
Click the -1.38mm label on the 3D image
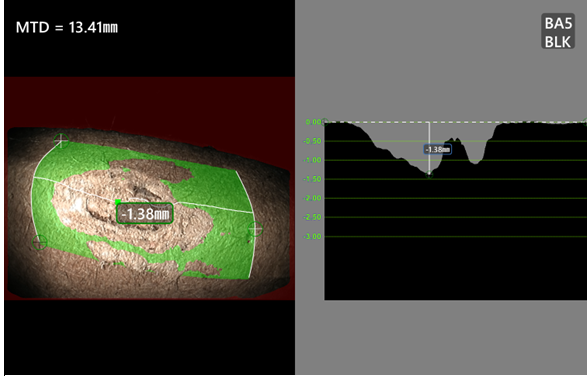pos(145,214)
